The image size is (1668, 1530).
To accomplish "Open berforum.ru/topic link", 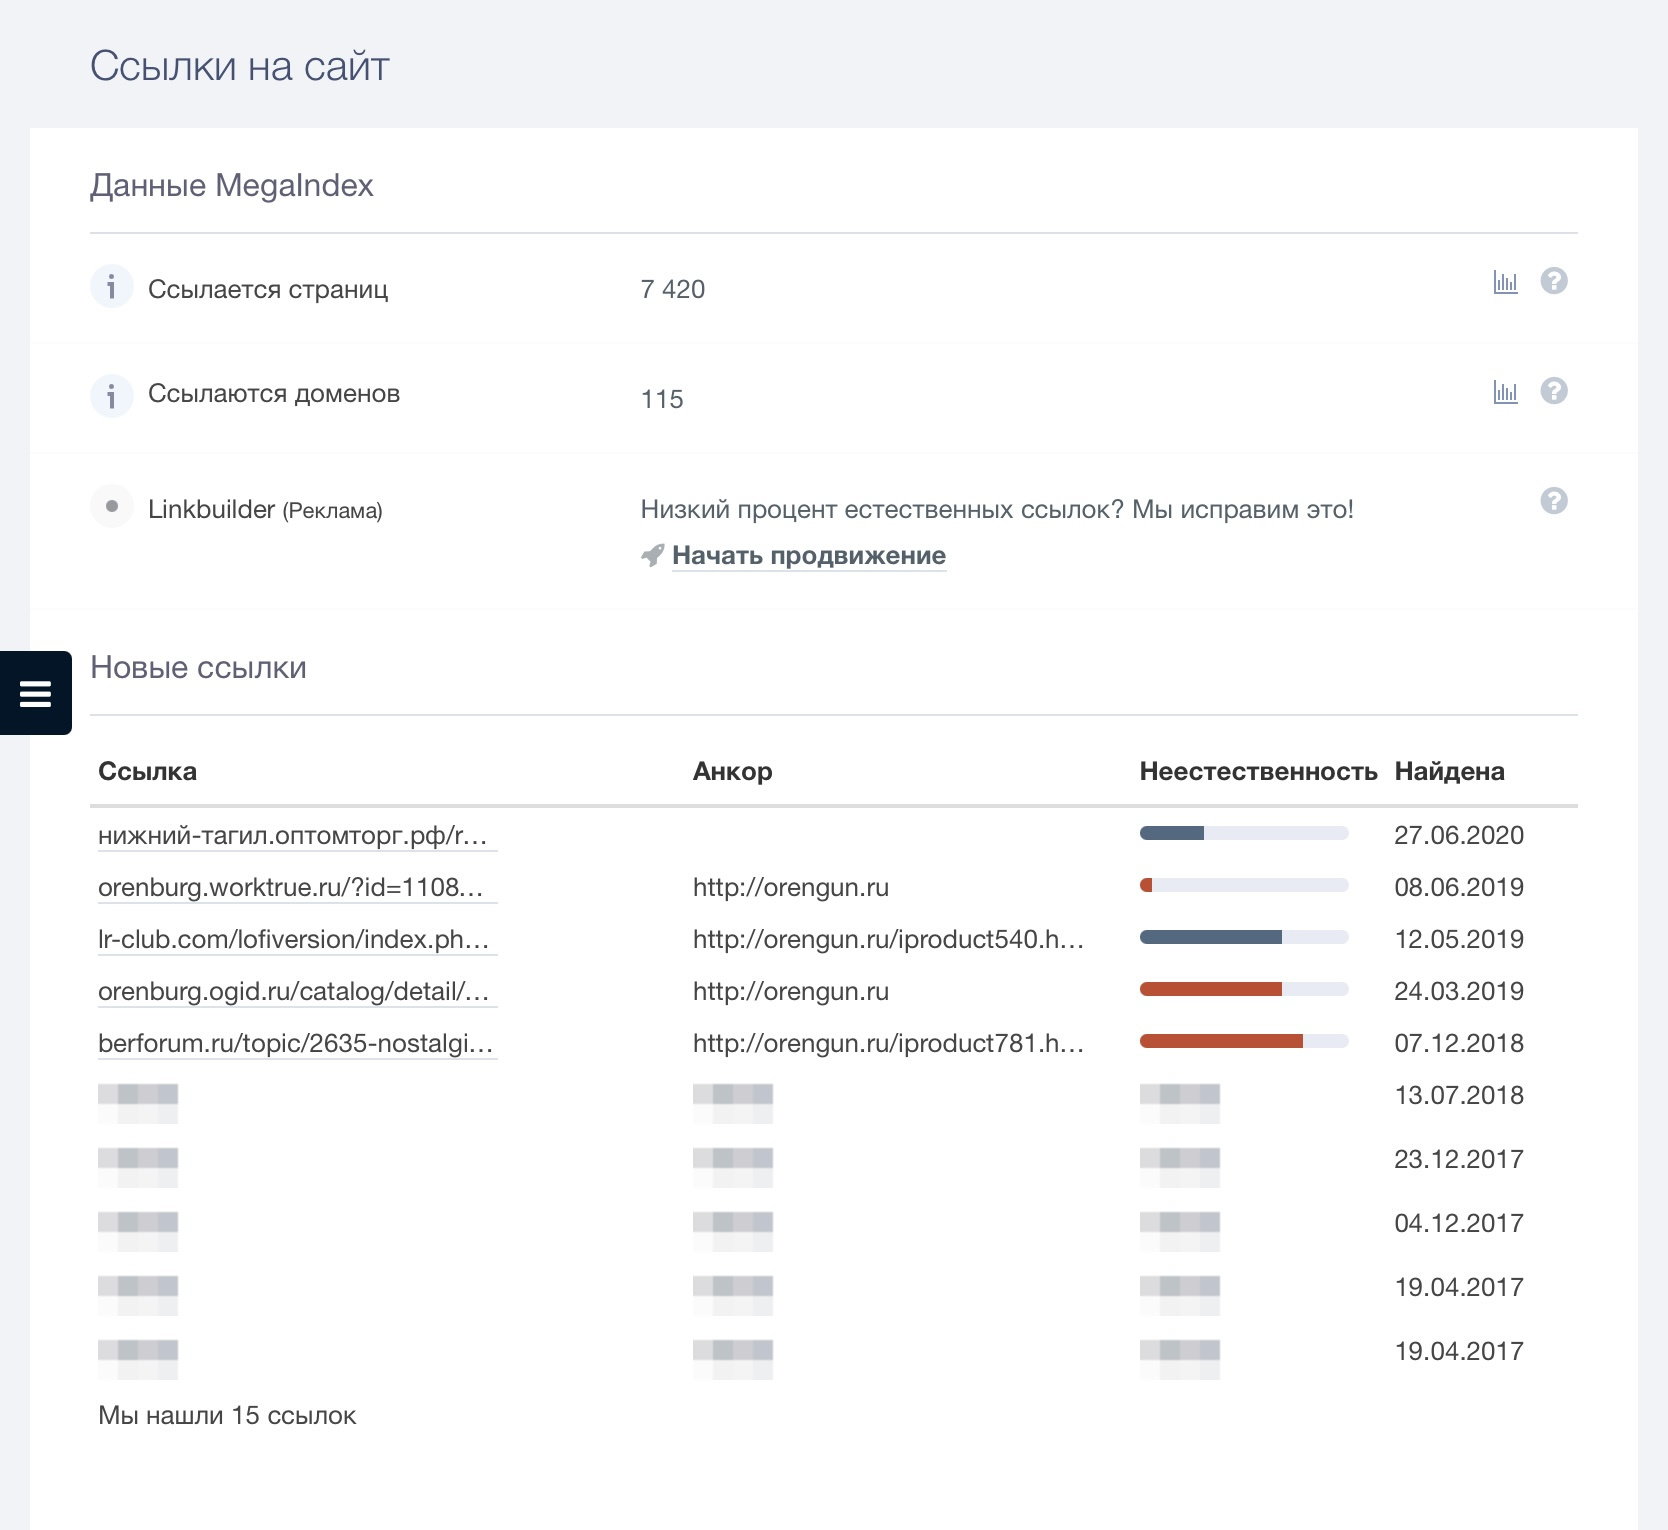I will coord(296,1044).
